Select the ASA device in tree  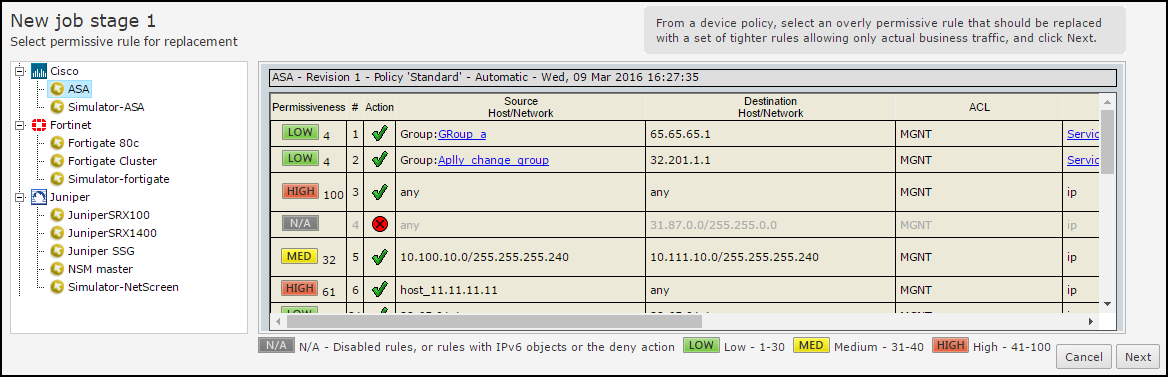tap(79, 89)
